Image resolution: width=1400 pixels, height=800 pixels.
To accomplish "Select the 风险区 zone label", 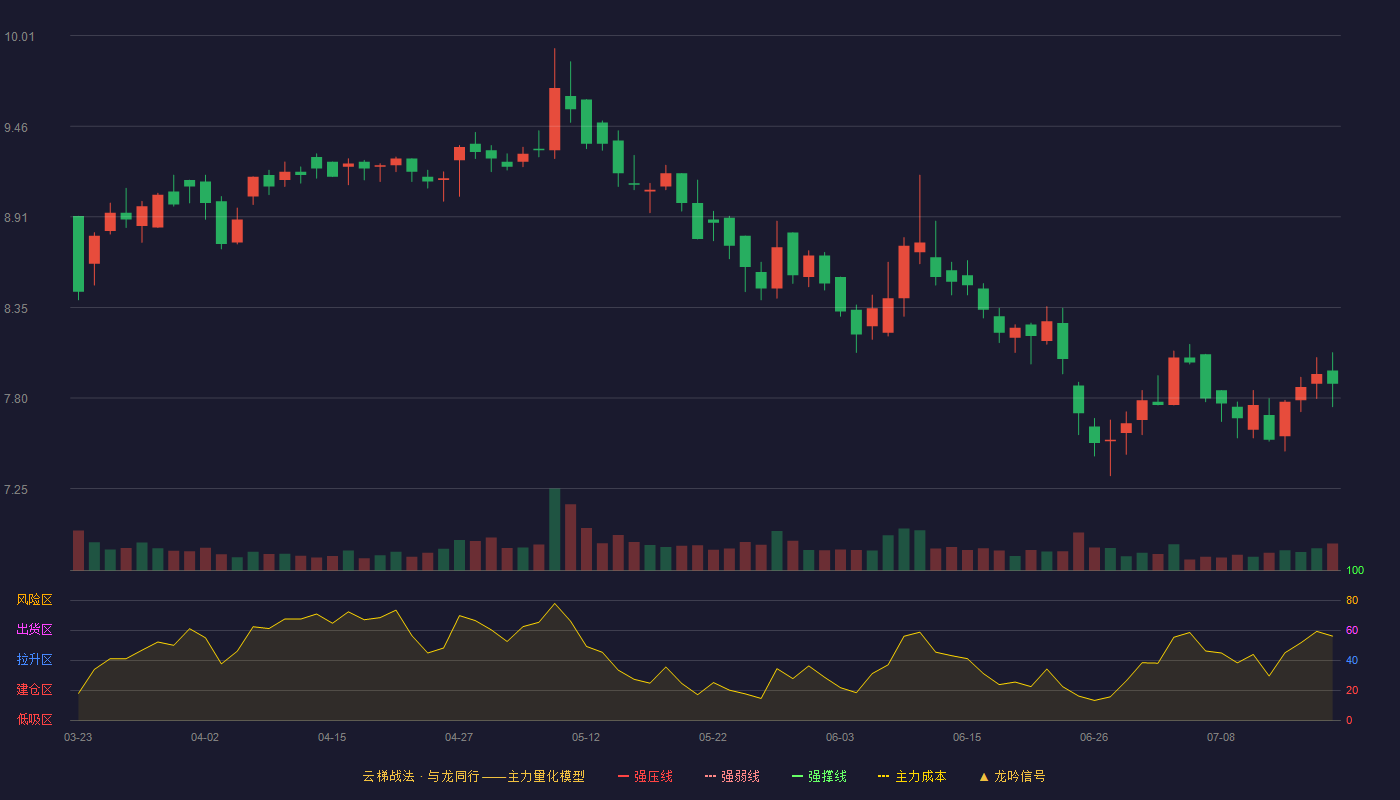I will click(34, 600).
